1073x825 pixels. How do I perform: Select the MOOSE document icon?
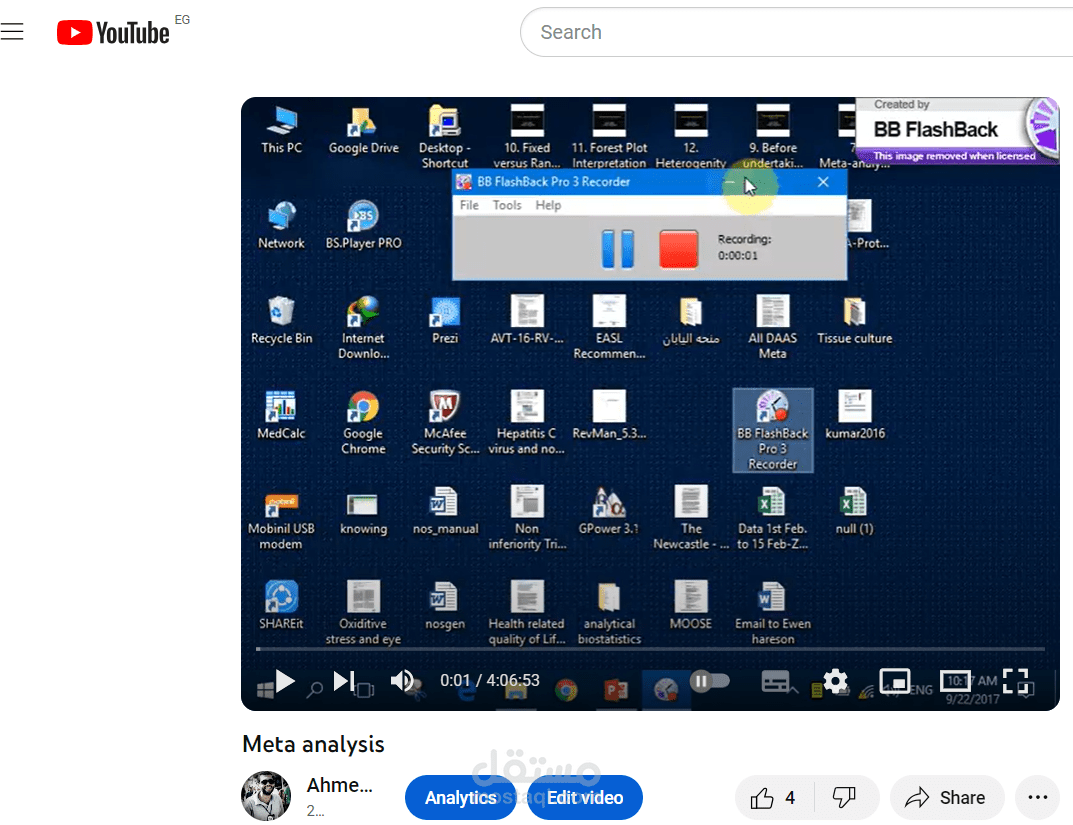click(x=690, y=605)
